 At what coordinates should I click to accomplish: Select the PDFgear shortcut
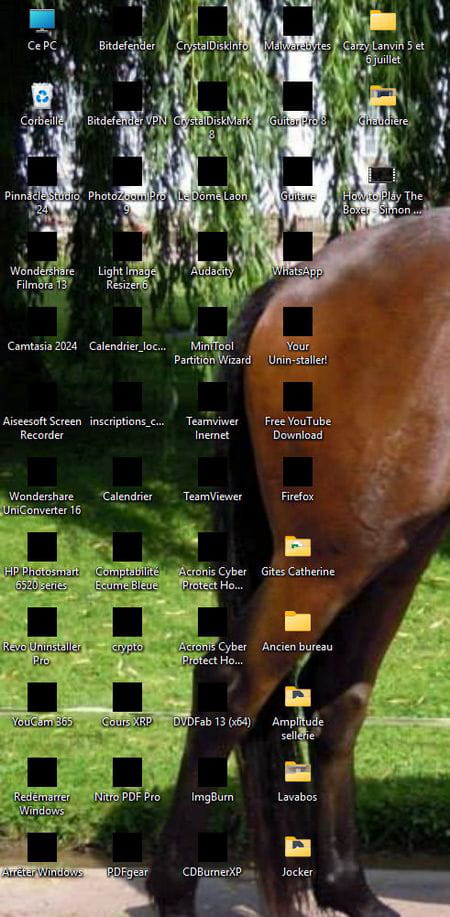point(127,847)
